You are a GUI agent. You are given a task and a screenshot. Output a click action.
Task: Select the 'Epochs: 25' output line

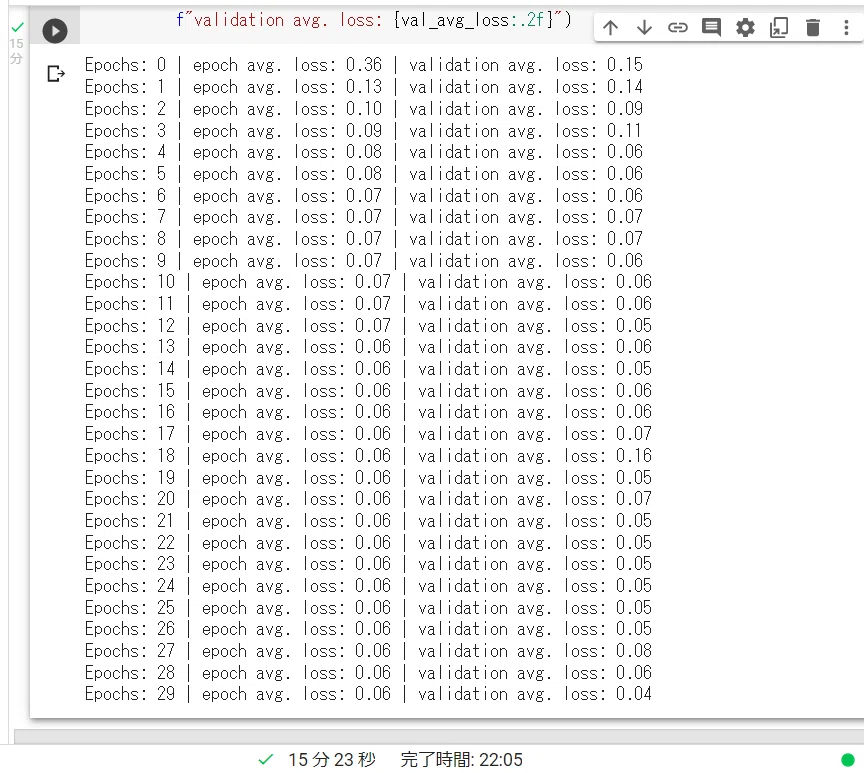pyautogui.click(x=368, y=608)
